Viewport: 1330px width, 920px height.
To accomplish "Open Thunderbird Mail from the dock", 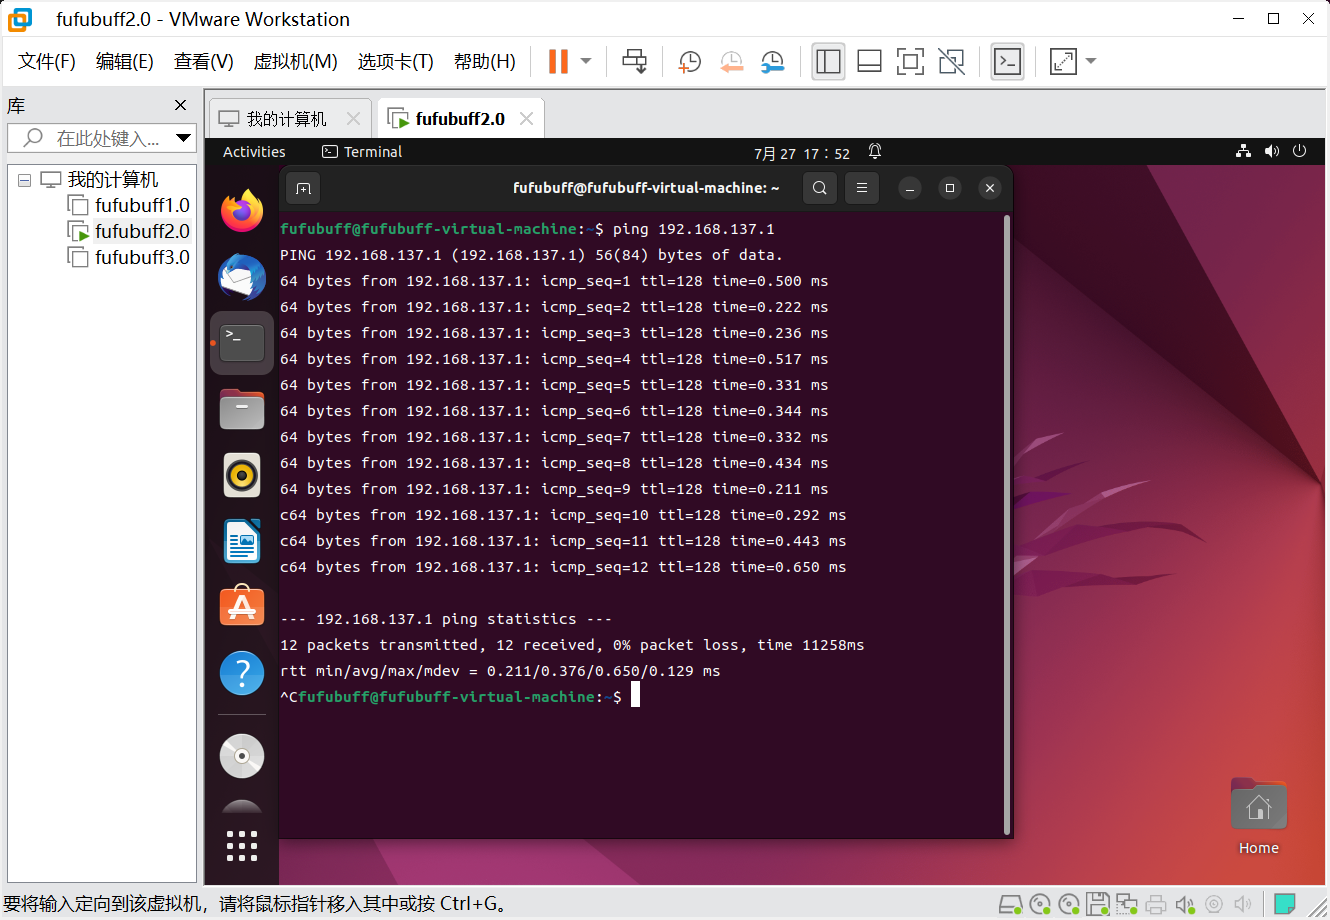I will (242, 277).
